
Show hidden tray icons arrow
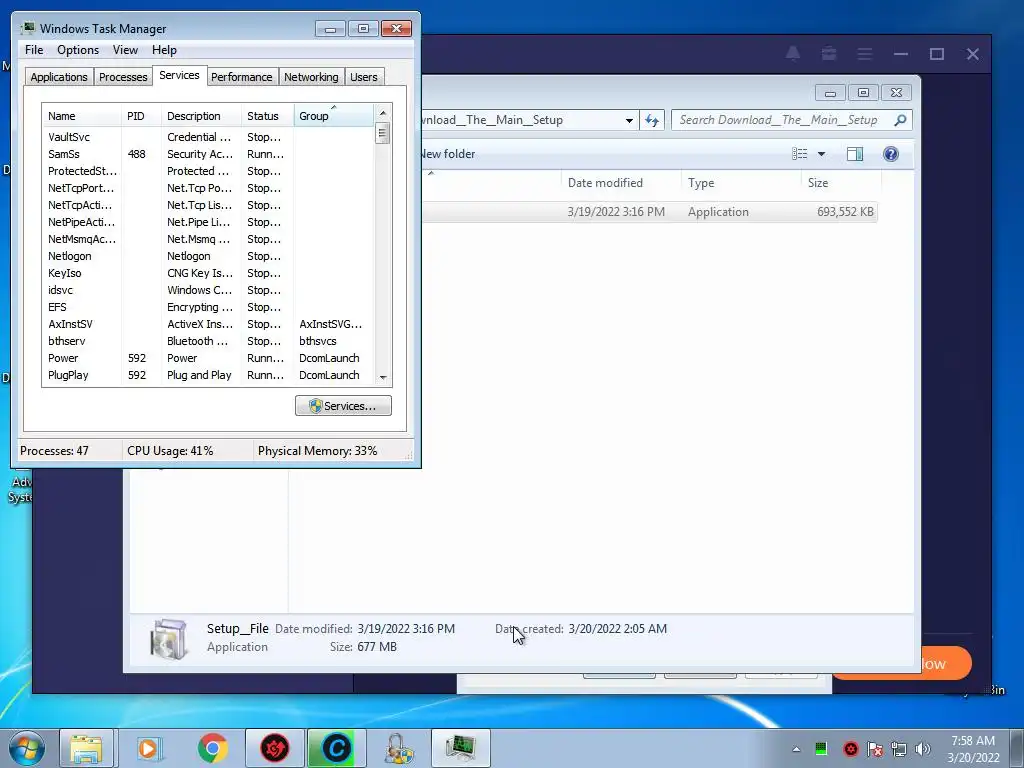[x=796, y=749]
